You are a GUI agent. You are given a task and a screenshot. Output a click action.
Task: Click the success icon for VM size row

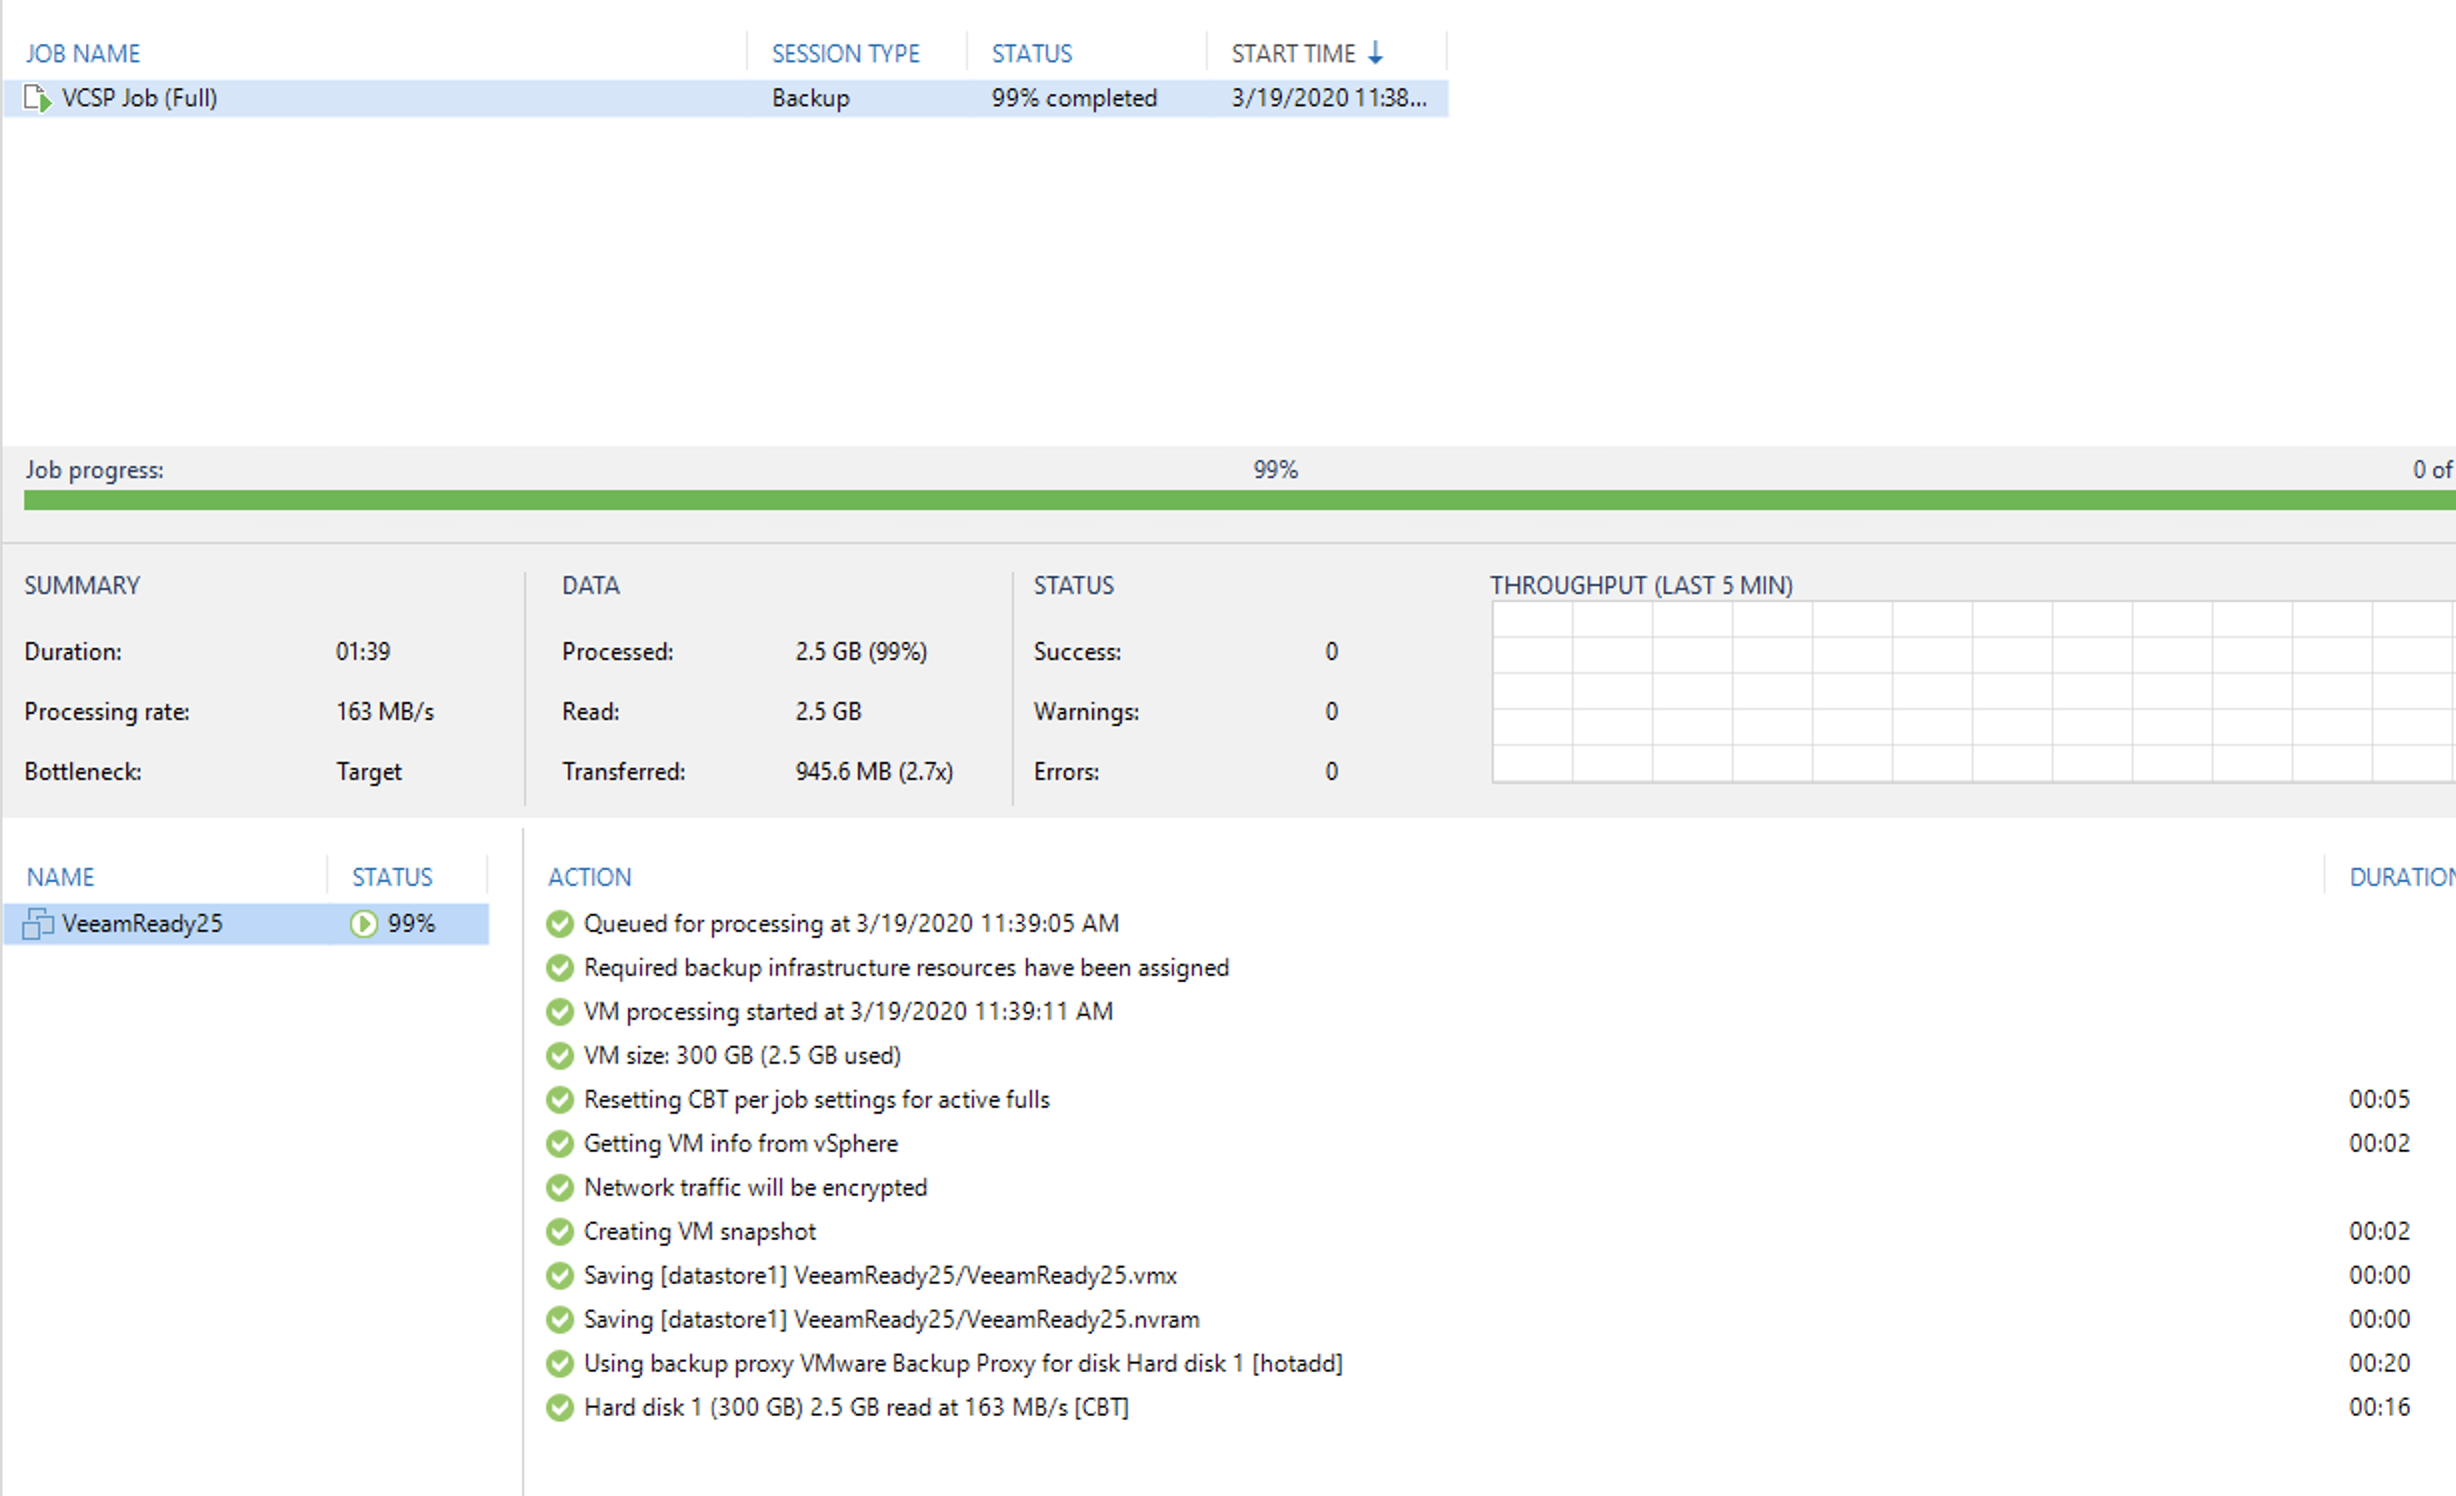[x=560, y=1055]
